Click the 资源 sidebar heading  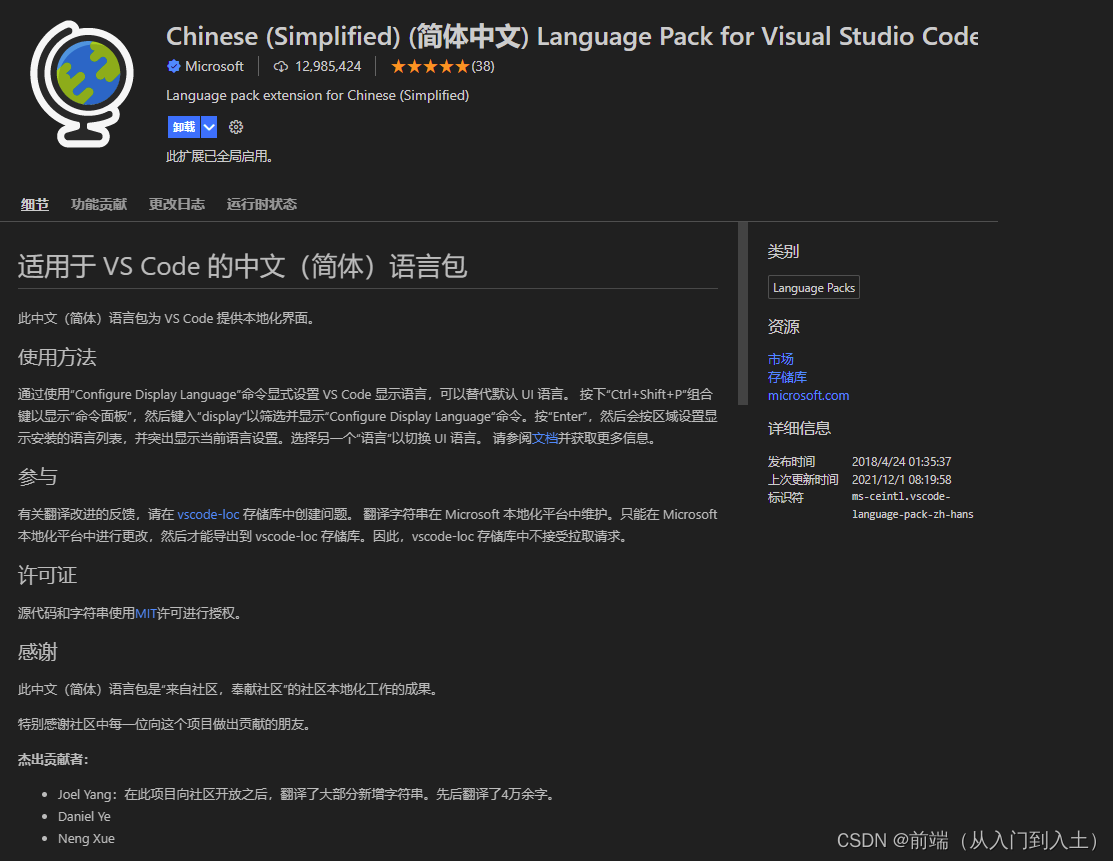click(x=784, y=327)
